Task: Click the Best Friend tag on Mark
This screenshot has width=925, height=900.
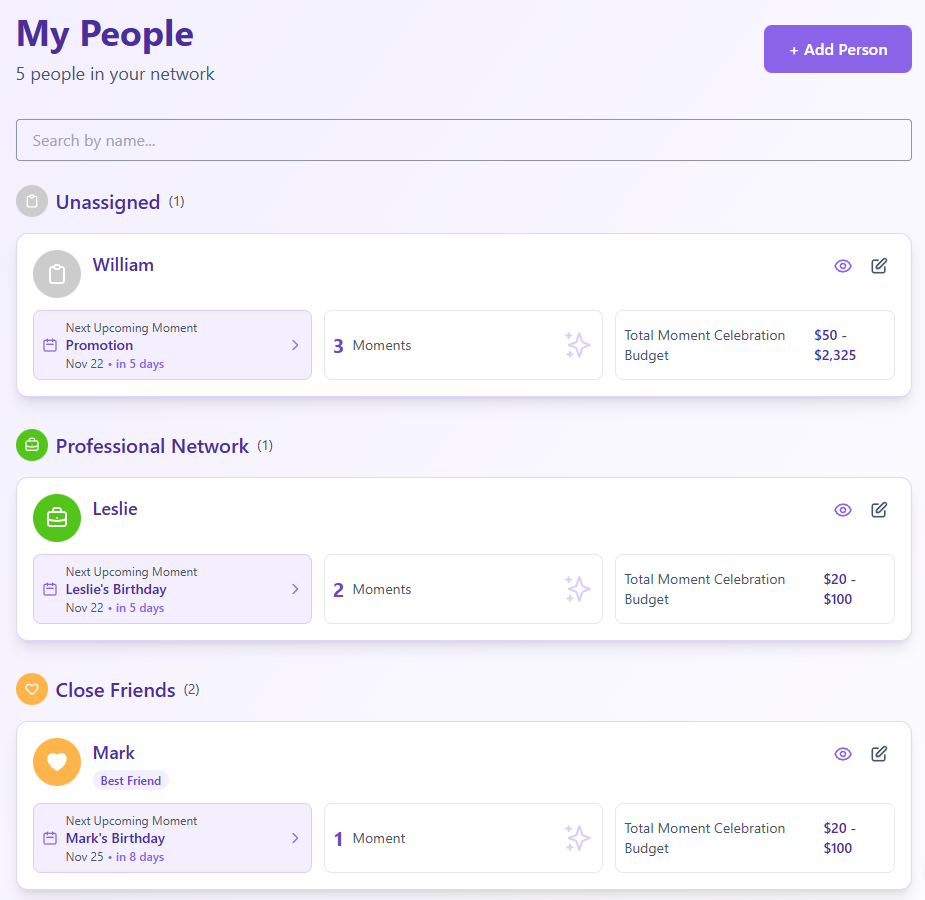Action: [131, 781]
